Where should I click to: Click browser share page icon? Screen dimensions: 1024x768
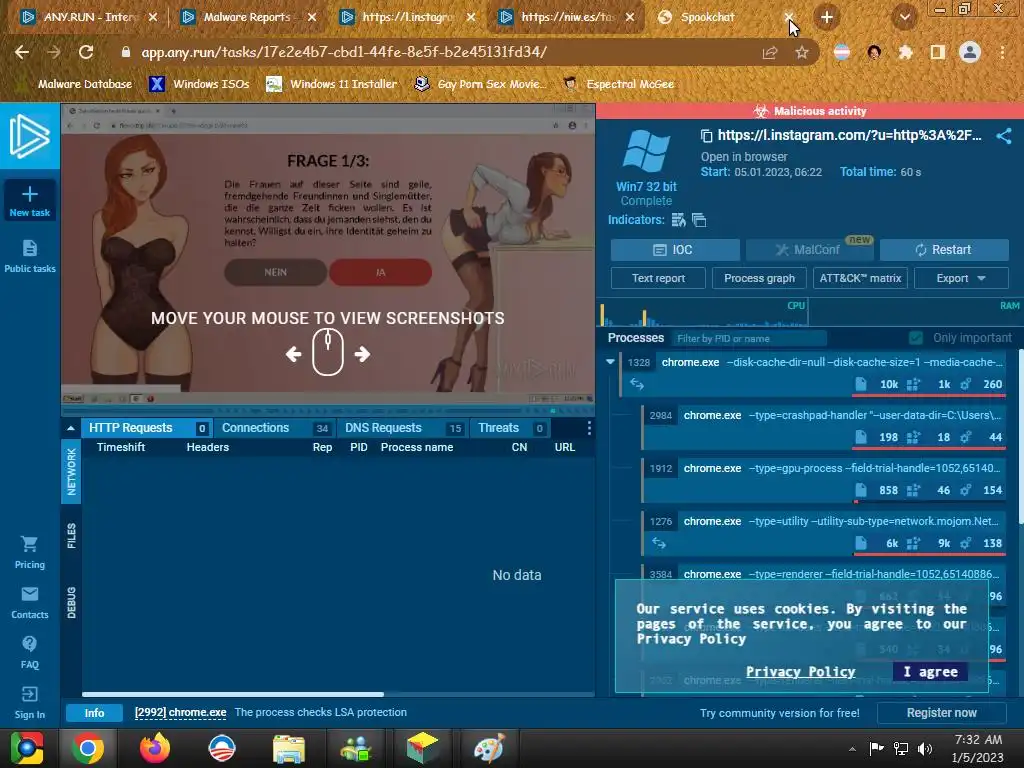coord(770,52)
